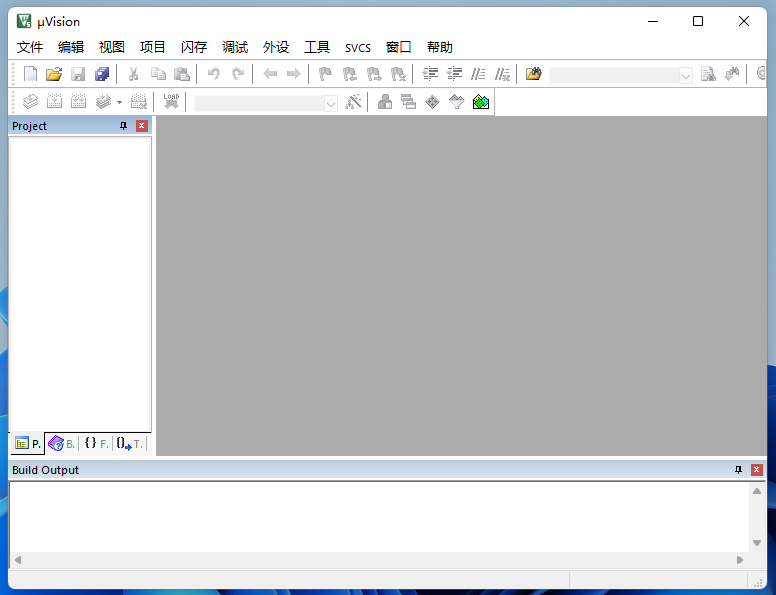This screenshot has height=595, width=776.
Task: Click the Copy icon
Action: click(x=158, y=74)
